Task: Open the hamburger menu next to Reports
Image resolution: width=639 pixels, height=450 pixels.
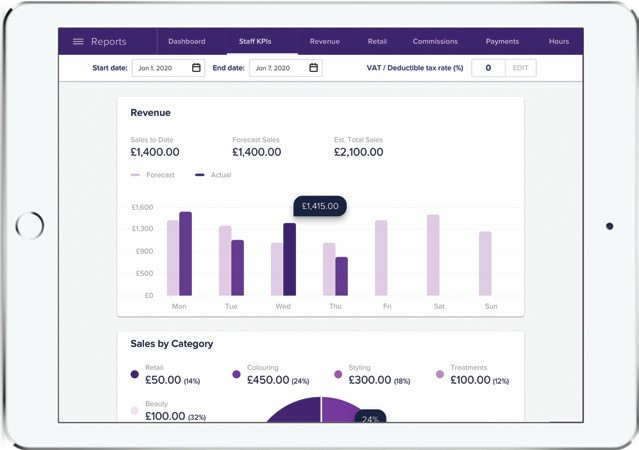Action: coord(78,42)
